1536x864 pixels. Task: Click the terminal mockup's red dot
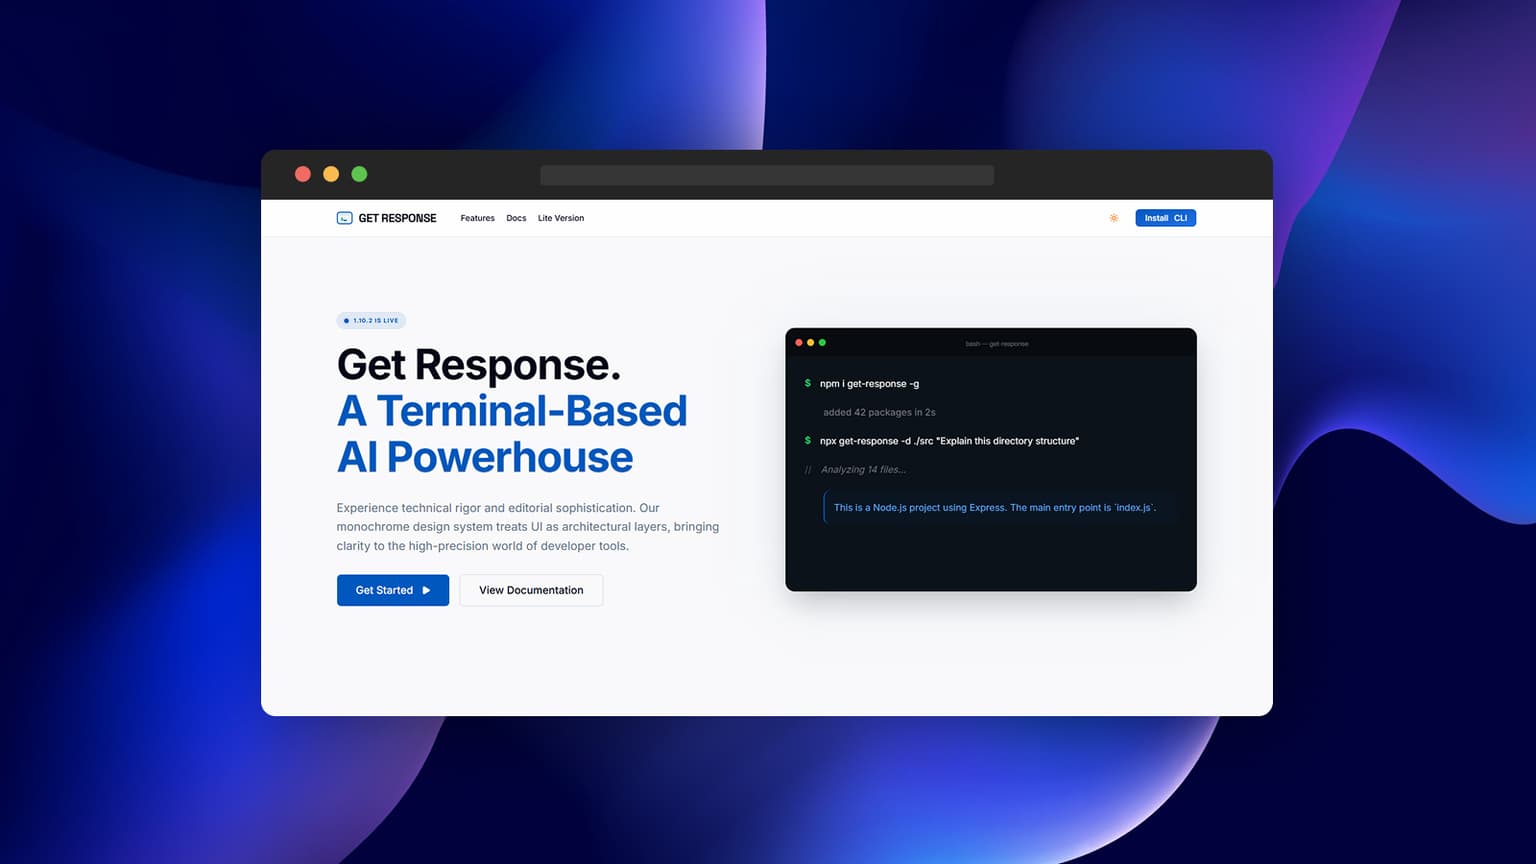pyautogui.click(x=799, y=343)
